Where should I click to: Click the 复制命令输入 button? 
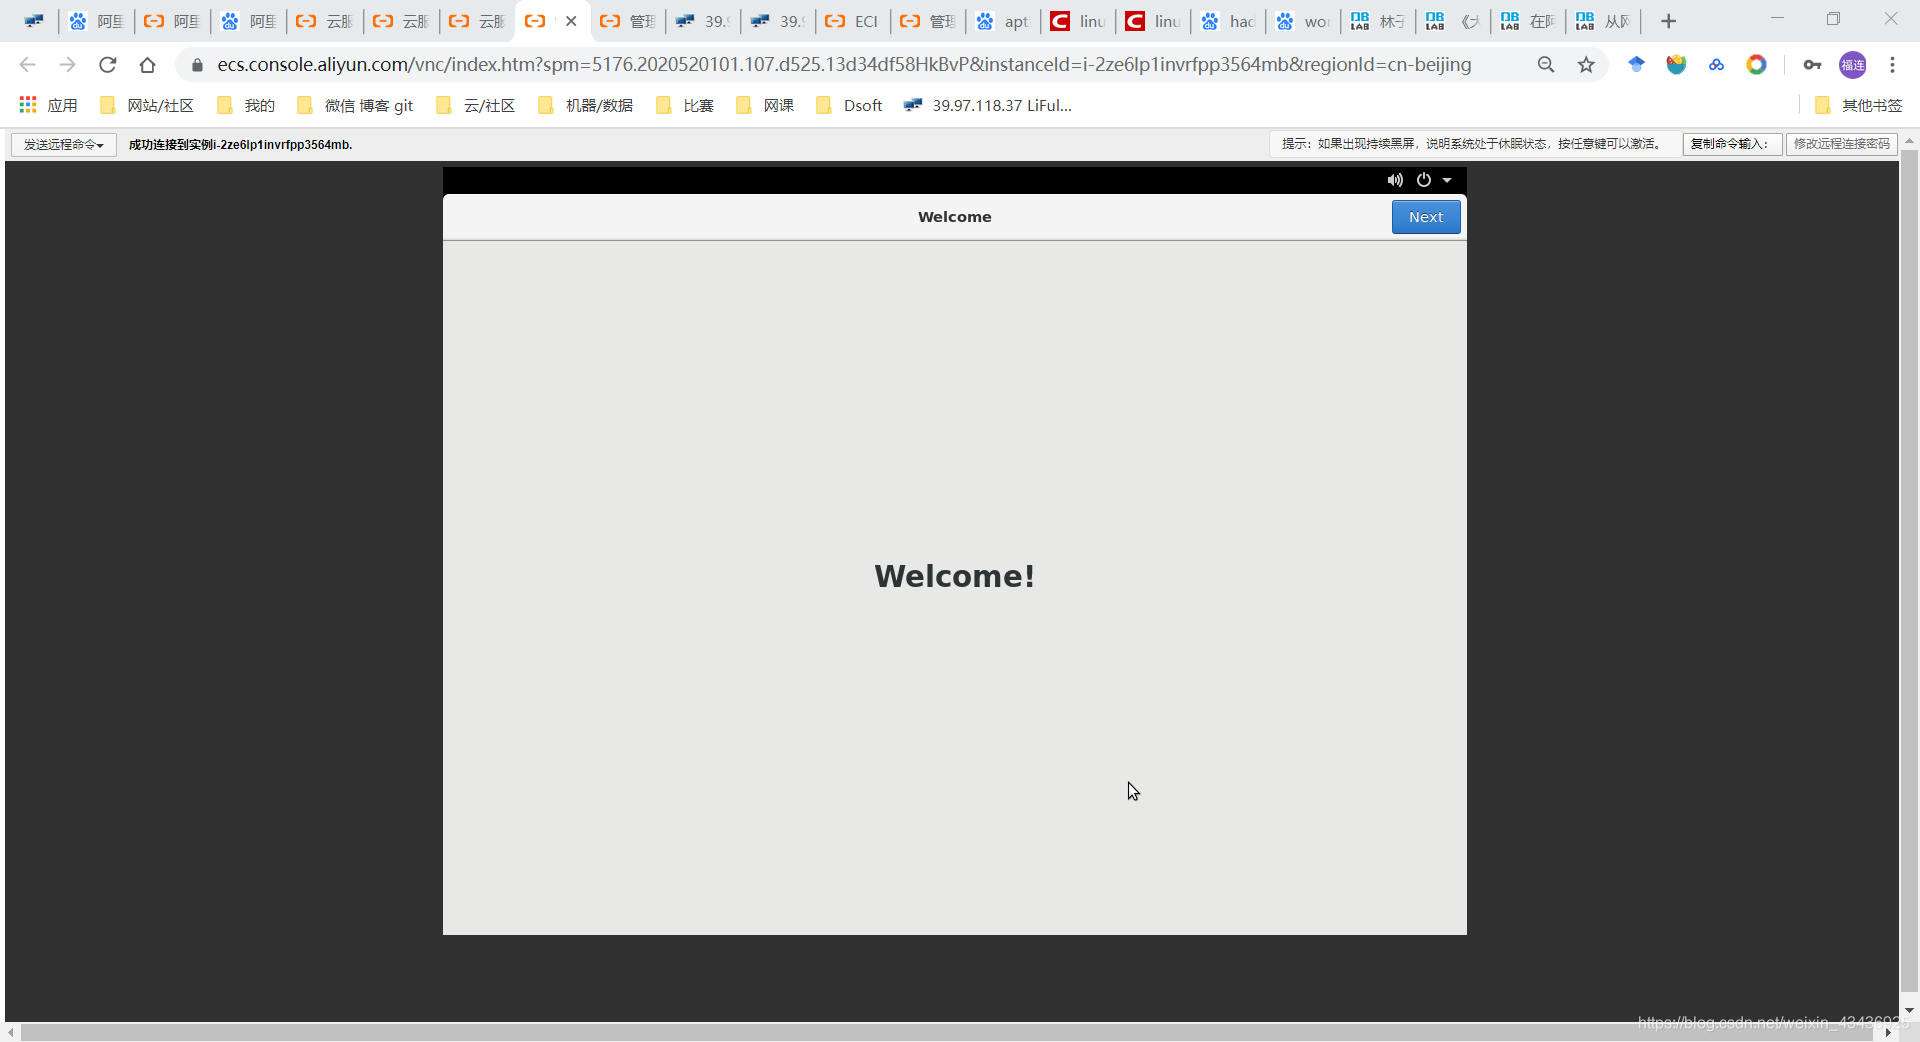(1732, 144)
